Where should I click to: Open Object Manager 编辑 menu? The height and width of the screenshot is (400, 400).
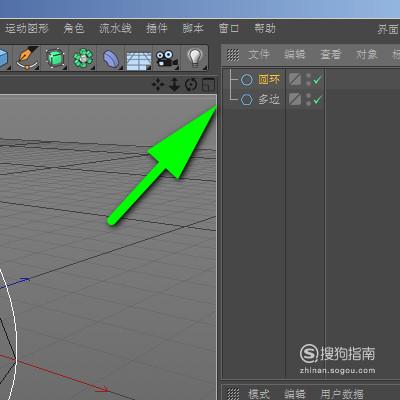[x=295, y=54]
